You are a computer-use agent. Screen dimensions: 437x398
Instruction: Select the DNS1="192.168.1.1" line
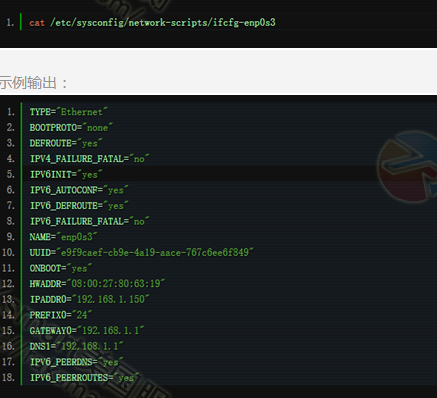click(76, 346)
